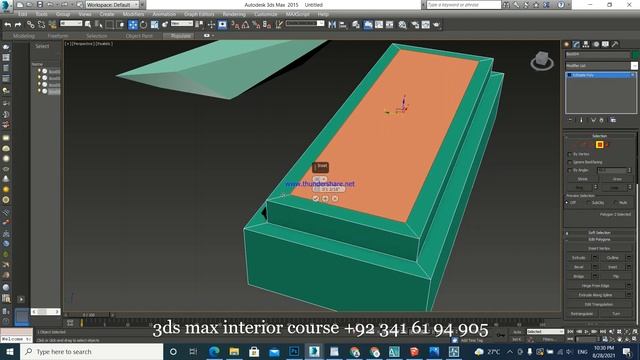
Task: Select the Polygon sub-object level icon
Action: [599, 144]
